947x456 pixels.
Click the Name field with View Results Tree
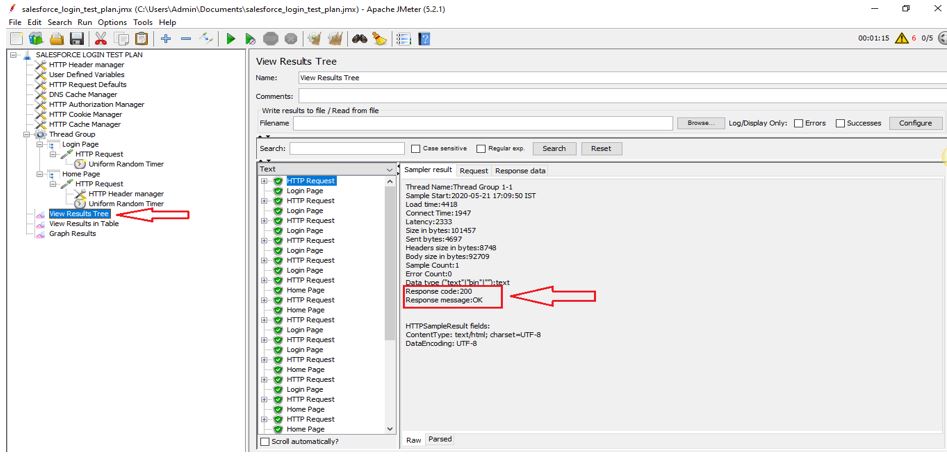pyautogui.click(x=623, y=77)
